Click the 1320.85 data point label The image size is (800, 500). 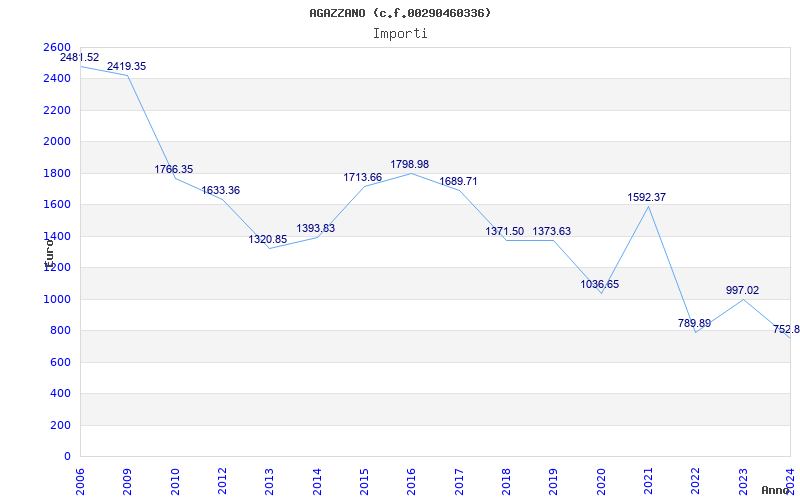[268, 239]
